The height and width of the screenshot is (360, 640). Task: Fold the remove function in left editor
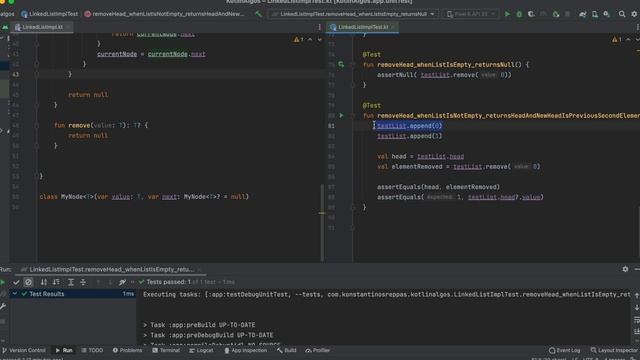tap(37, 125)
